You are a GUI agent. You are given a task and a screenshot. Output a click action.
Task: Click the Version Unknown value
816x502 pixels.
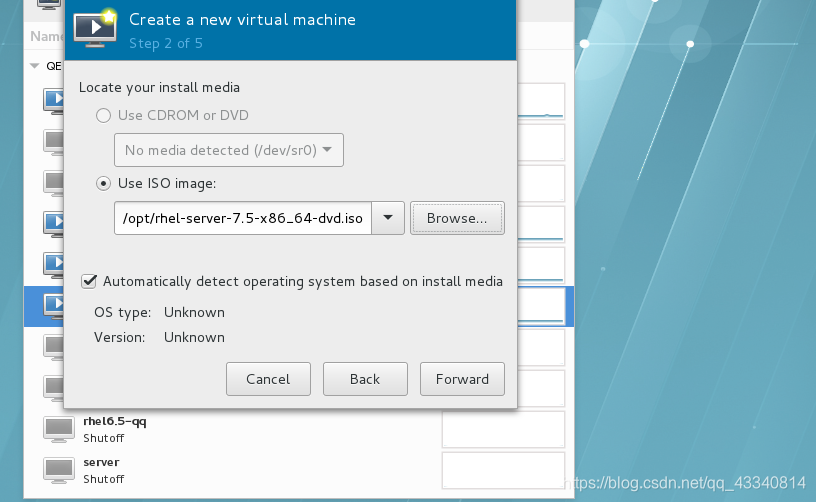click(x=194, y=337)
